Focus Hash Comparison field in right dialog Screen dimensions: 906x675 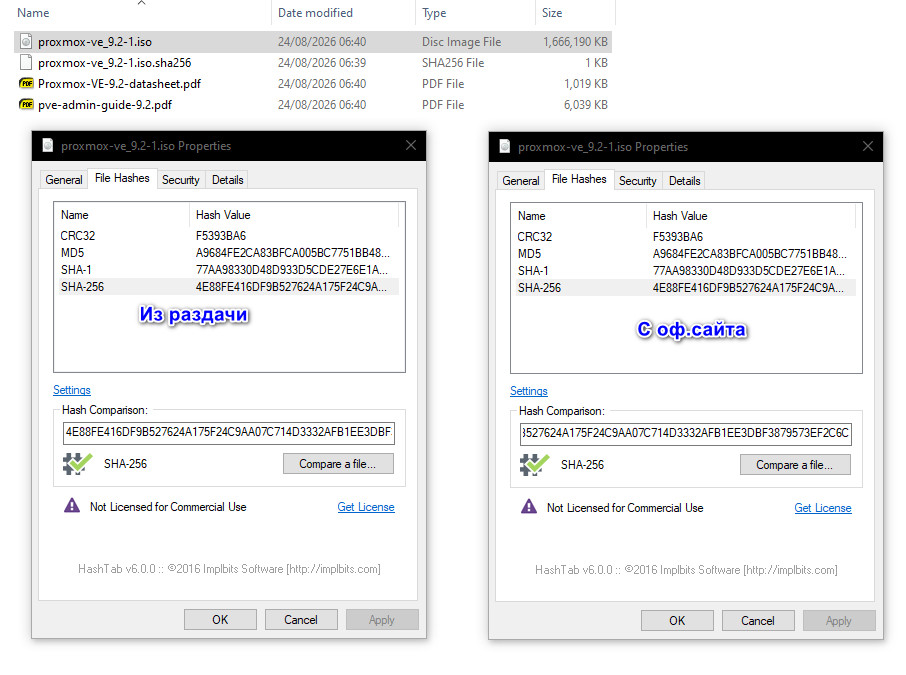click(x=686, y=433)
